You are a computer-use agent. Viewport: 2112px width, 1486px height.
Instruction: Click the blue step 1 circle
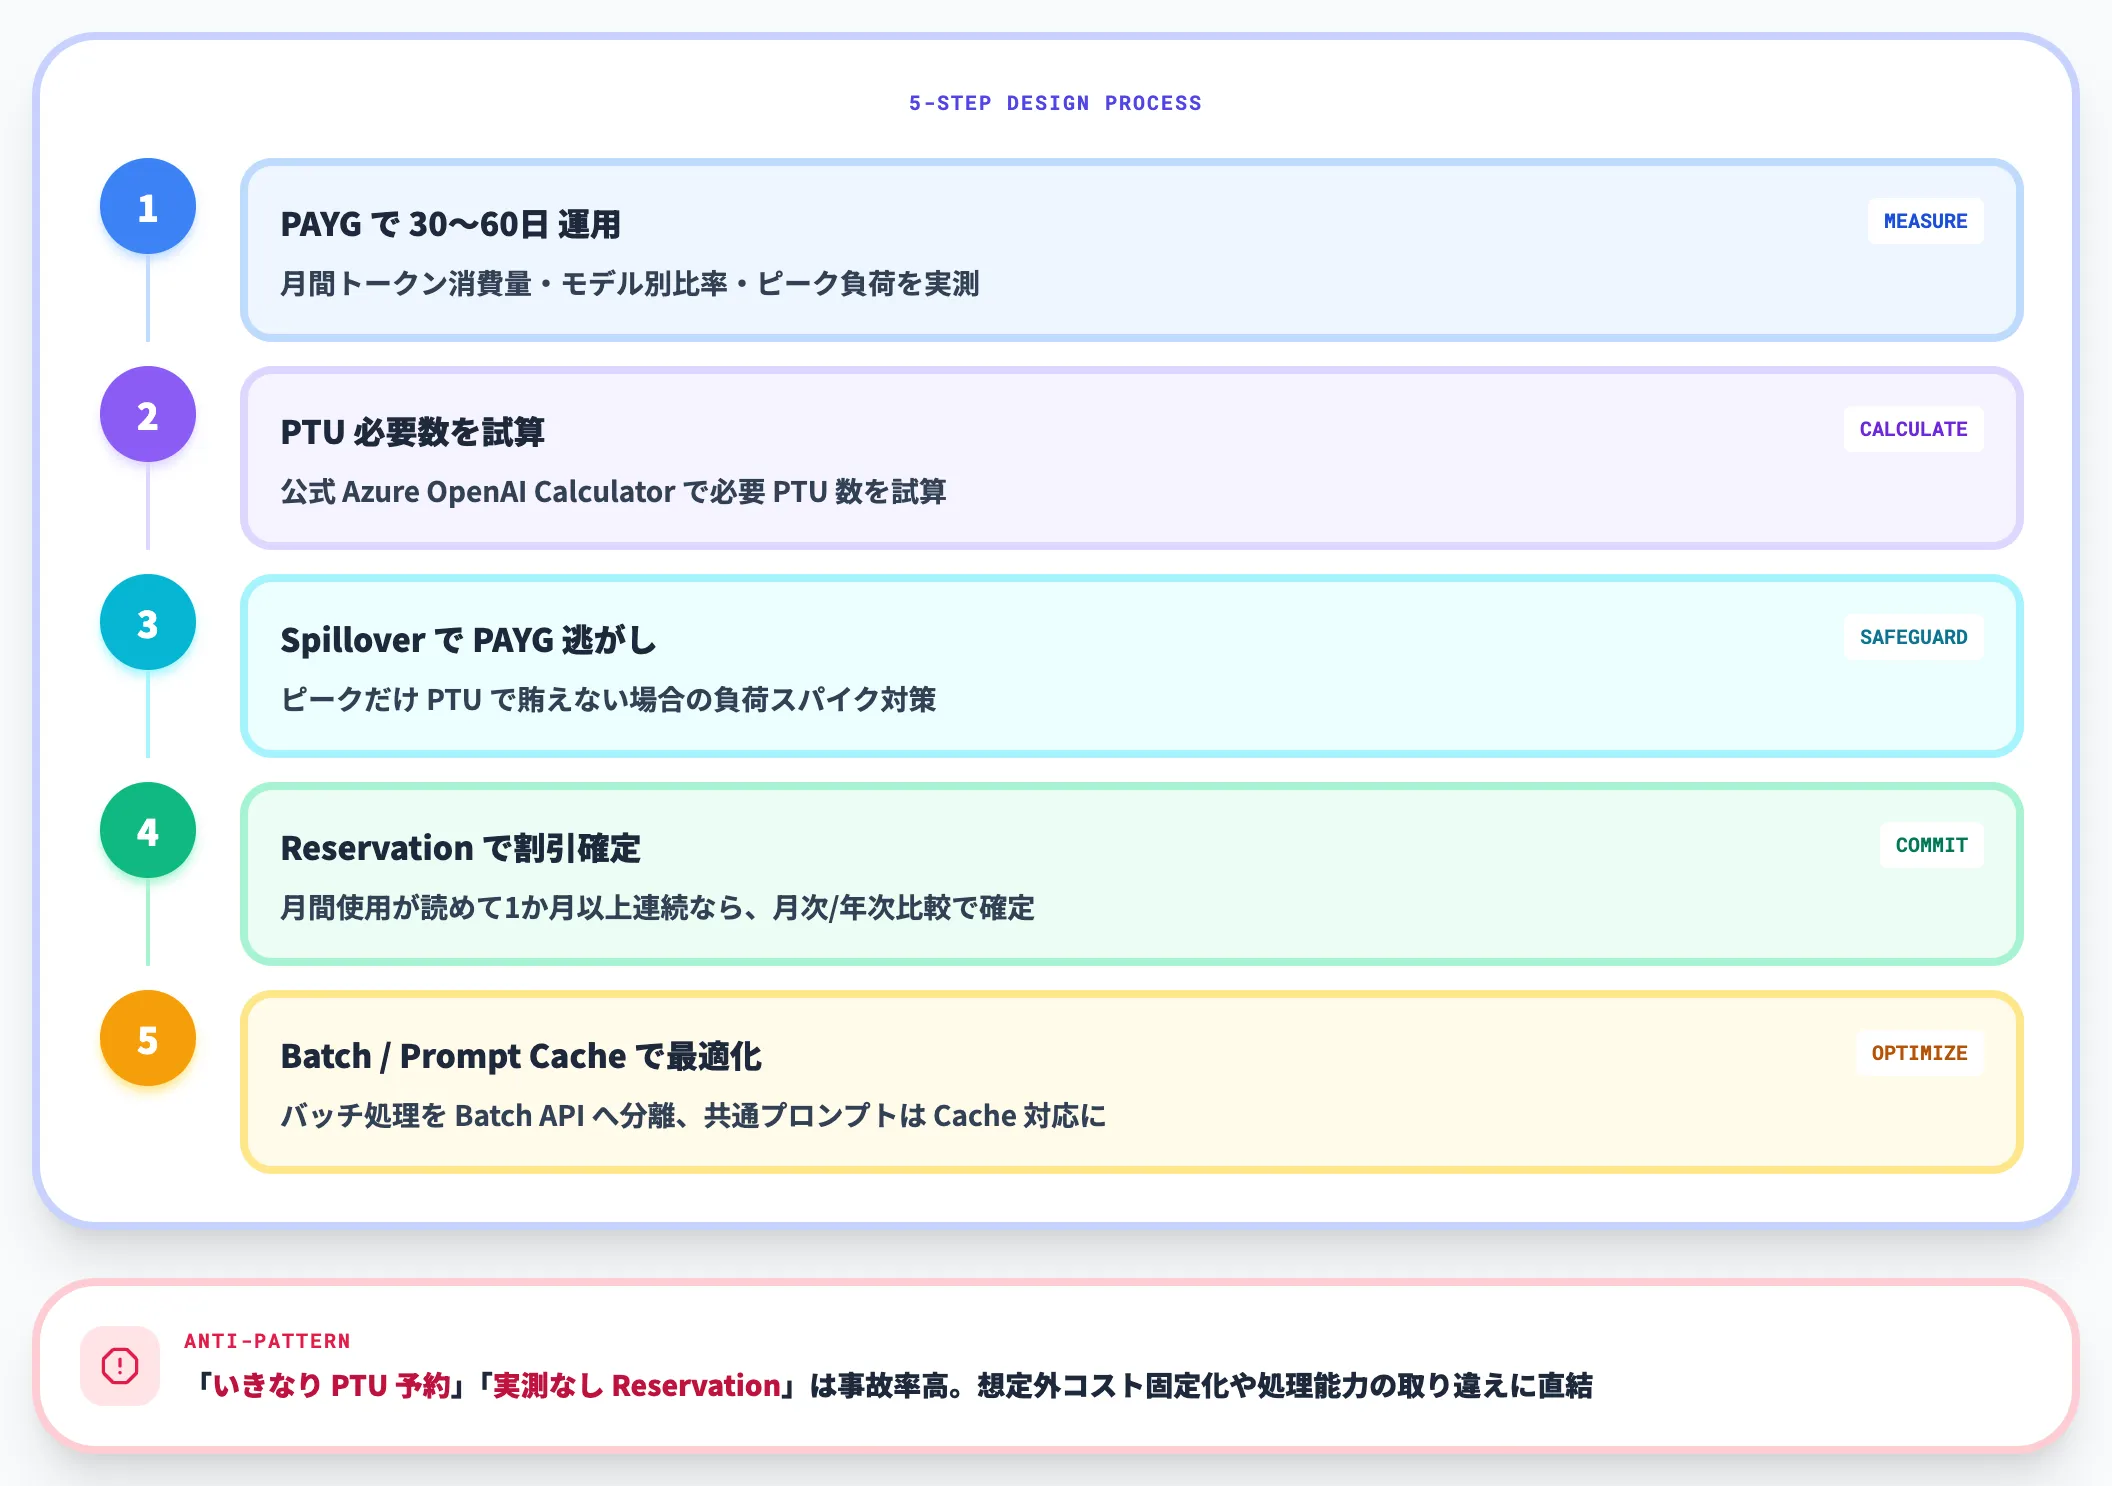[x=148, y=206]
